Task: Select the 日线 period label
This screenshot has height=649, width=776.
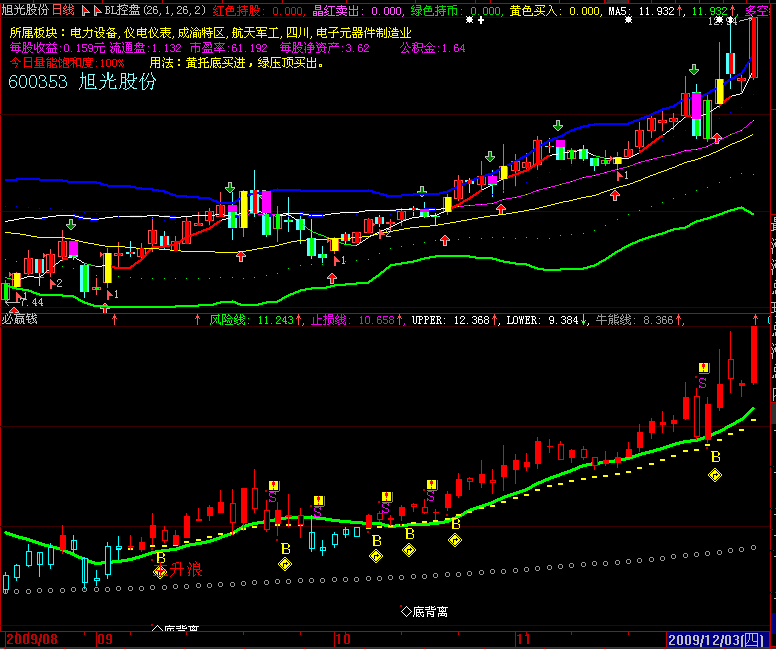Action: point(63,10)
